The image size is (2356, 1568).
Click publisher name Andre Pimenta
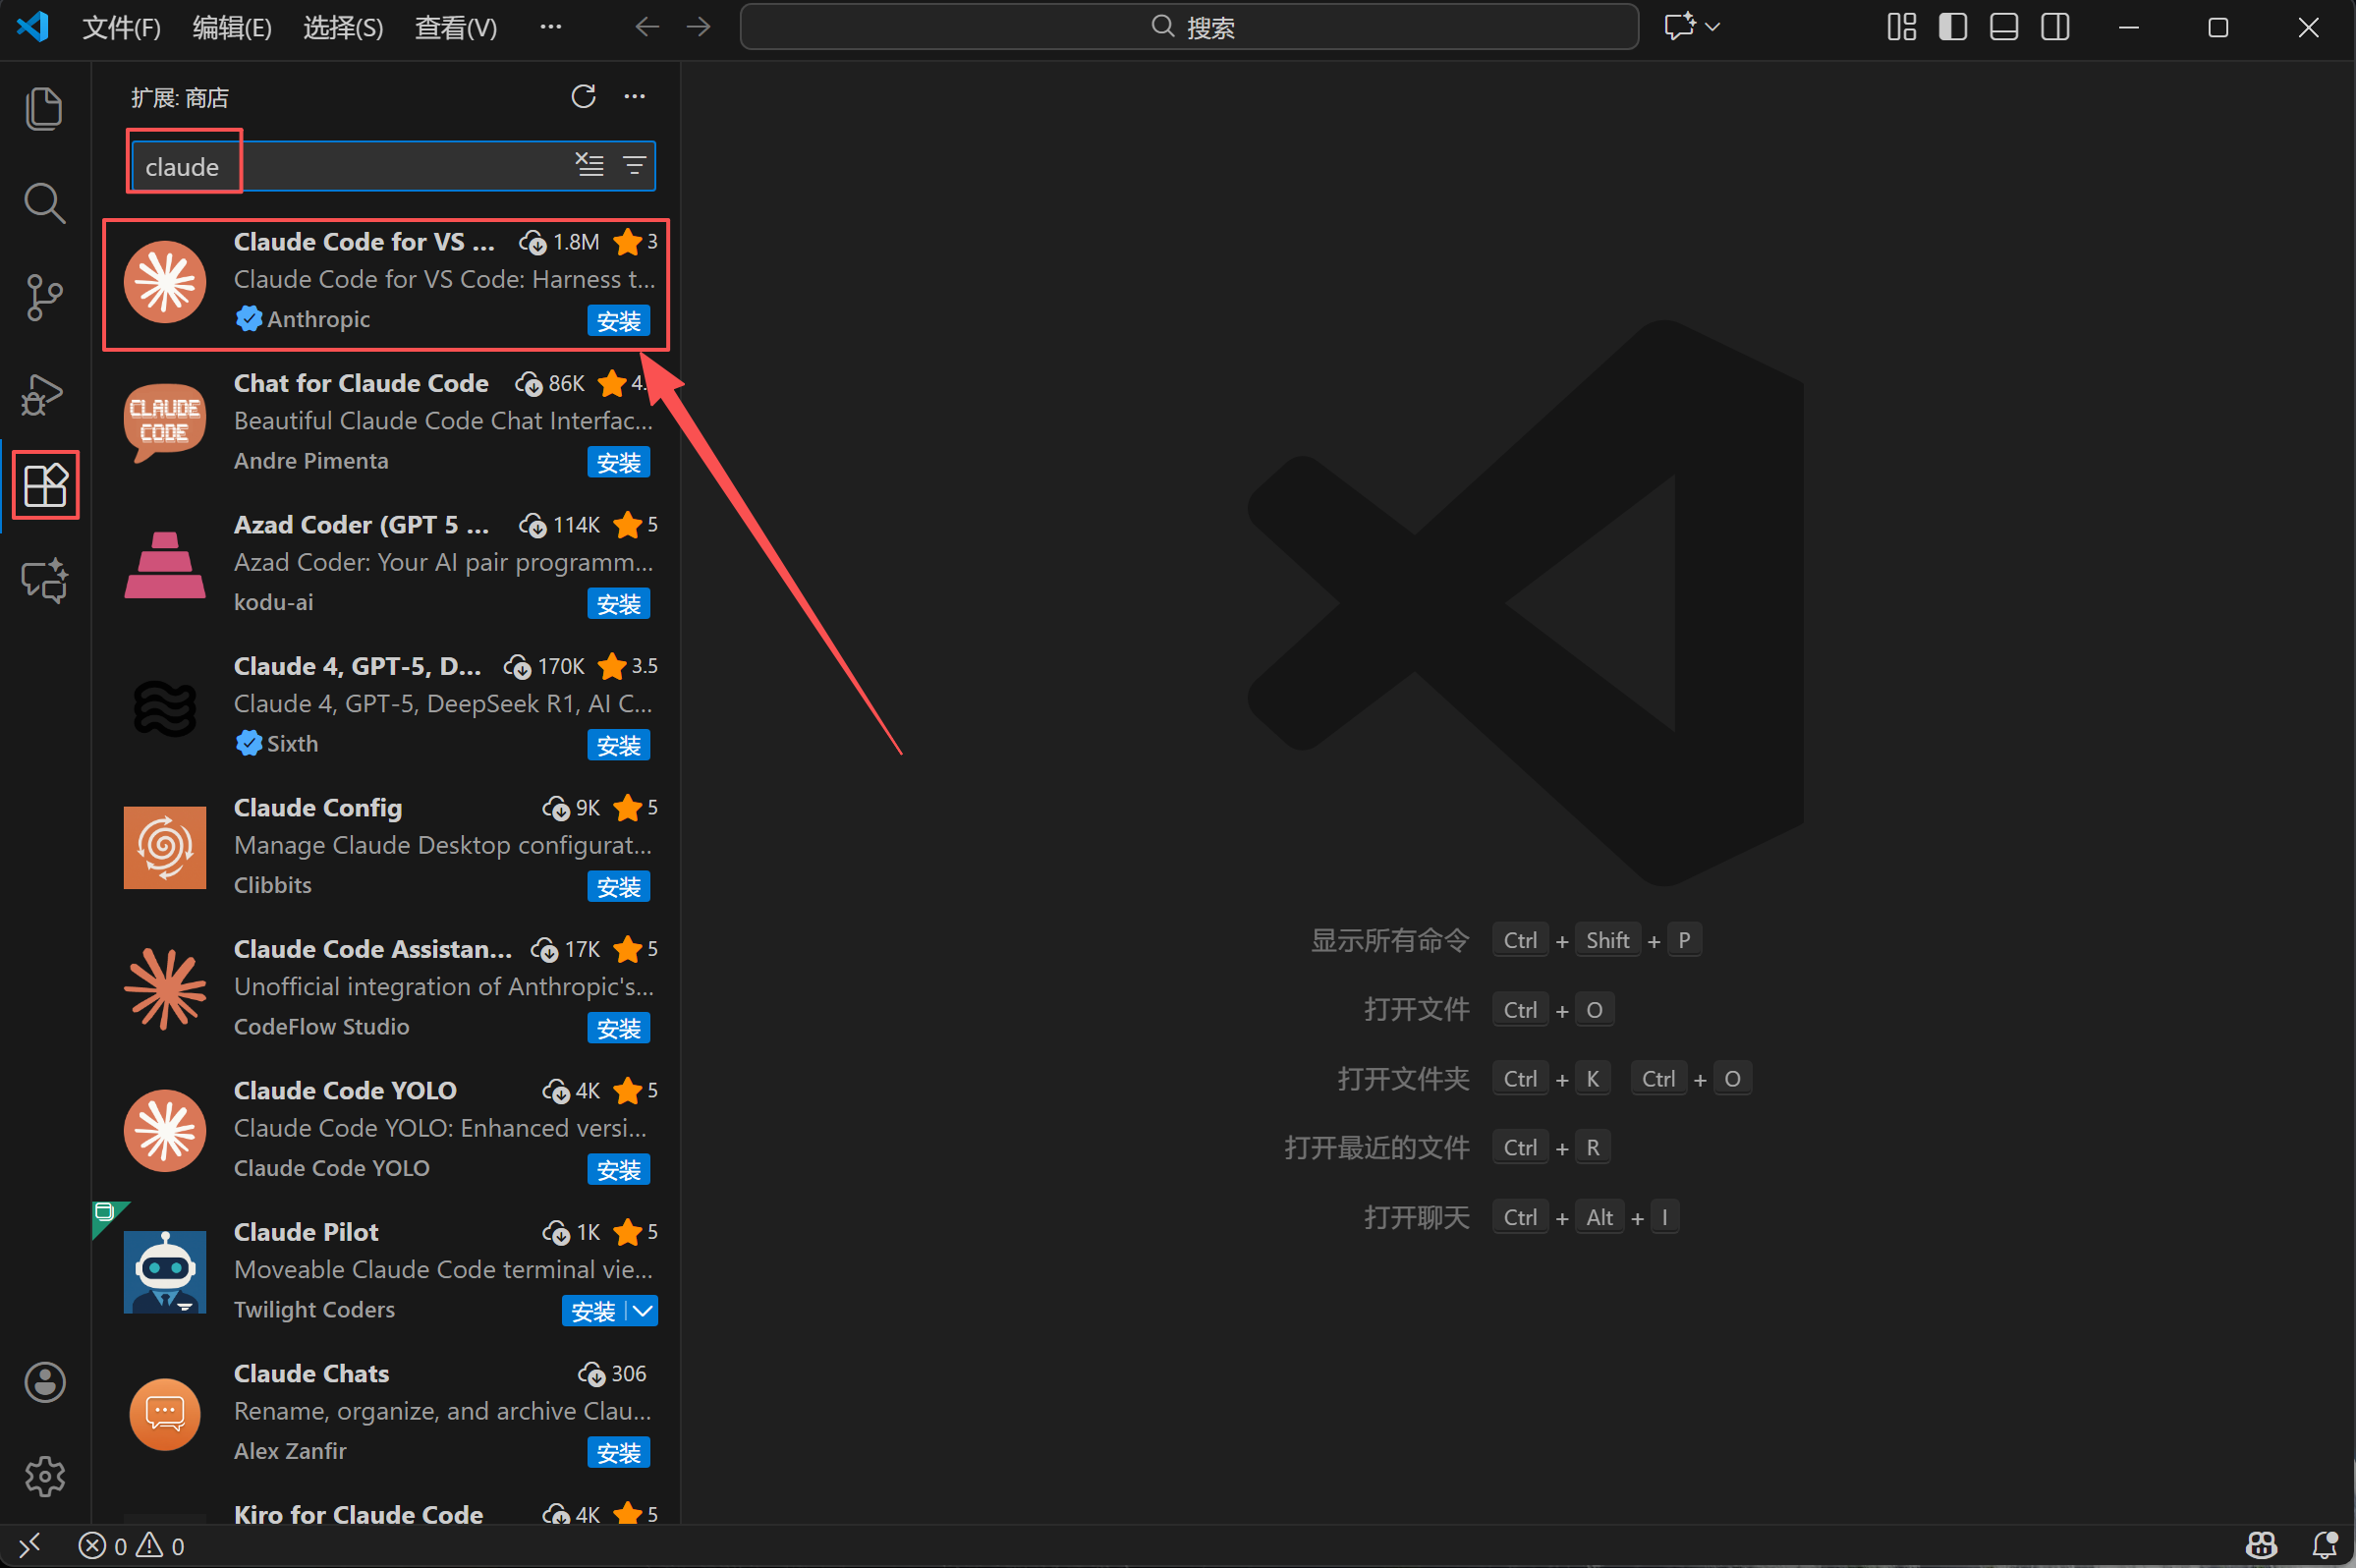[311, 461]
